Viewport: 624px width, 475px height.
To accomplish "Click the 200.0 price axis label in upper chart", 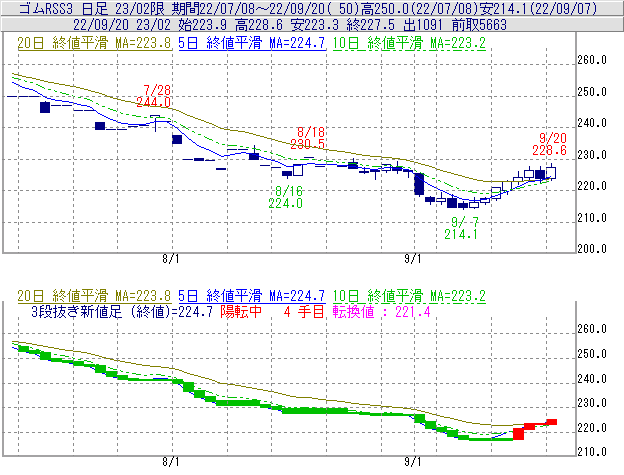I will (x=592, y=249).
